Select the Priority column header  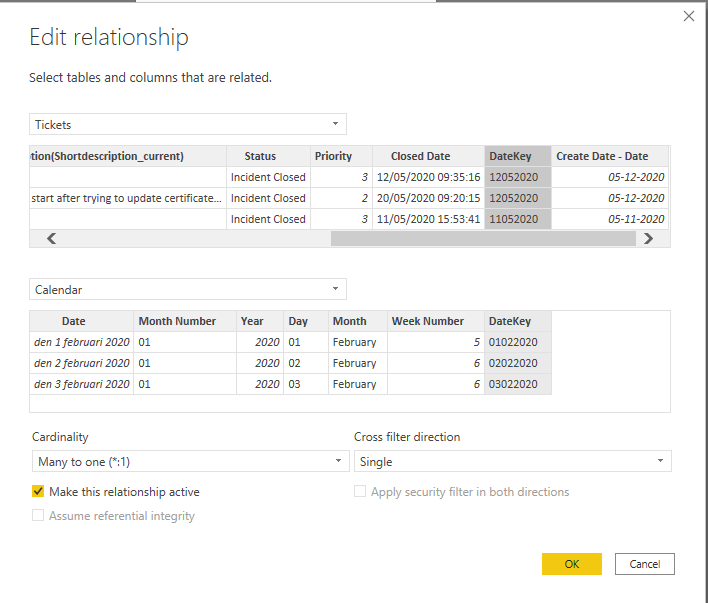341,156
